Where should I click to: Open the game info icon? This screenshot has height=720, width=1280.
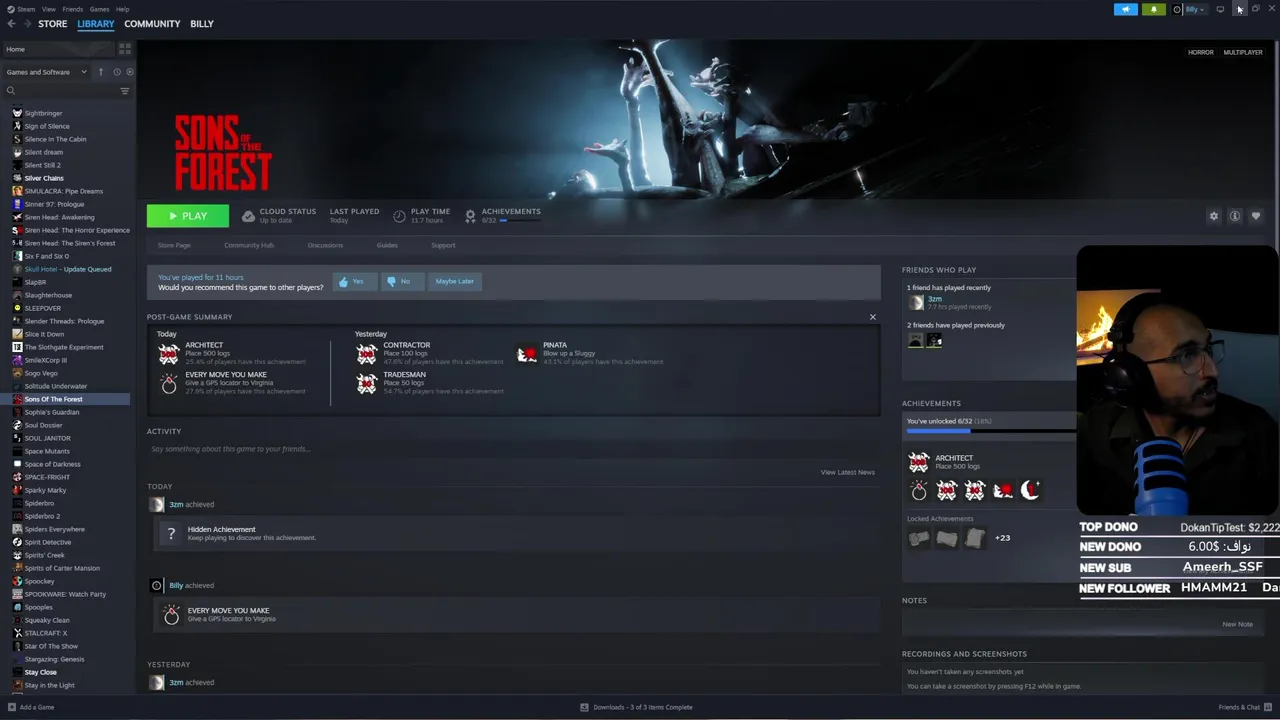(x=1235, y=216)
